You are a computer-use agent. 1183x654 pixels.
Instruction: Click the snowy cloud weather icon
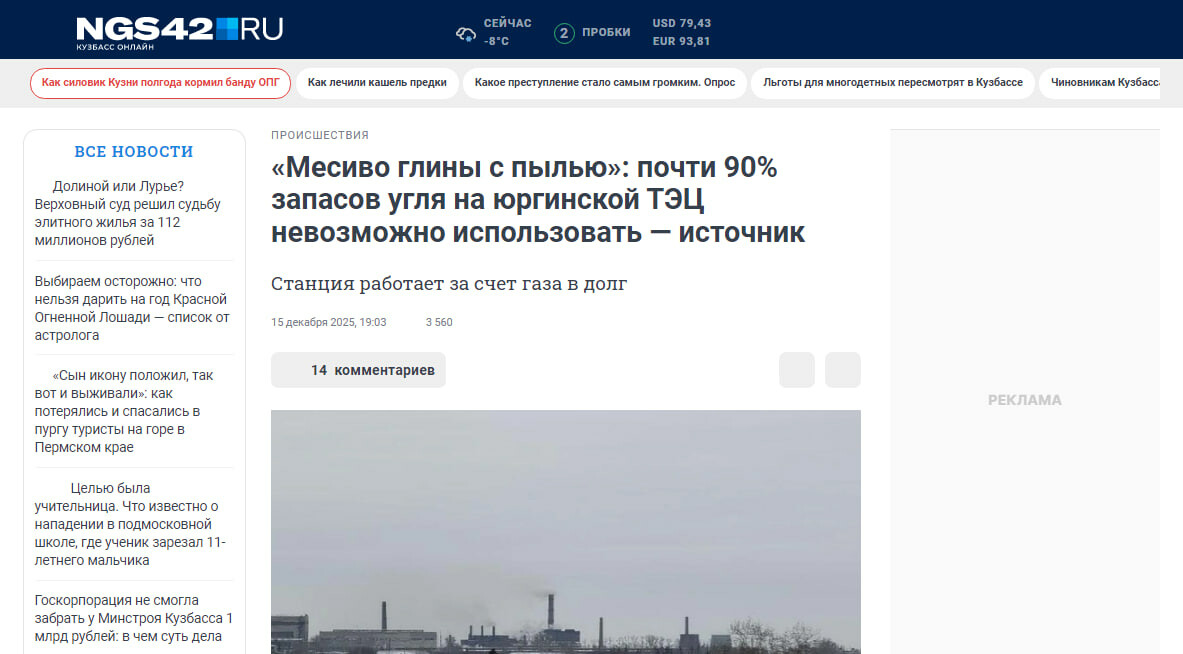pyautogui.click(x=466, y=33)
